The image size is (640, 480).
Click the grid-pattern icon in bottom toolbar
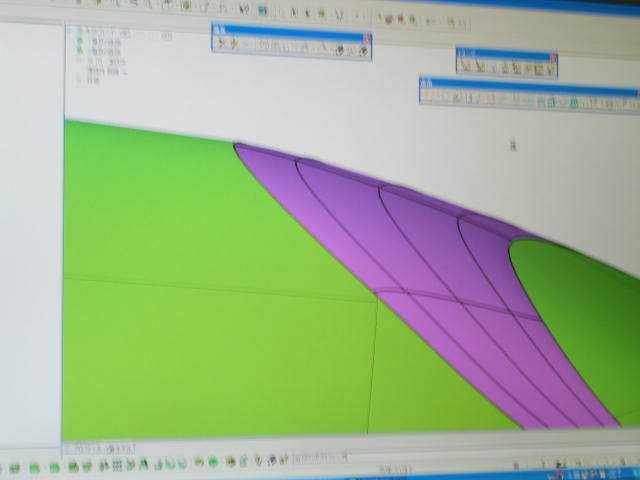point(117,464)
